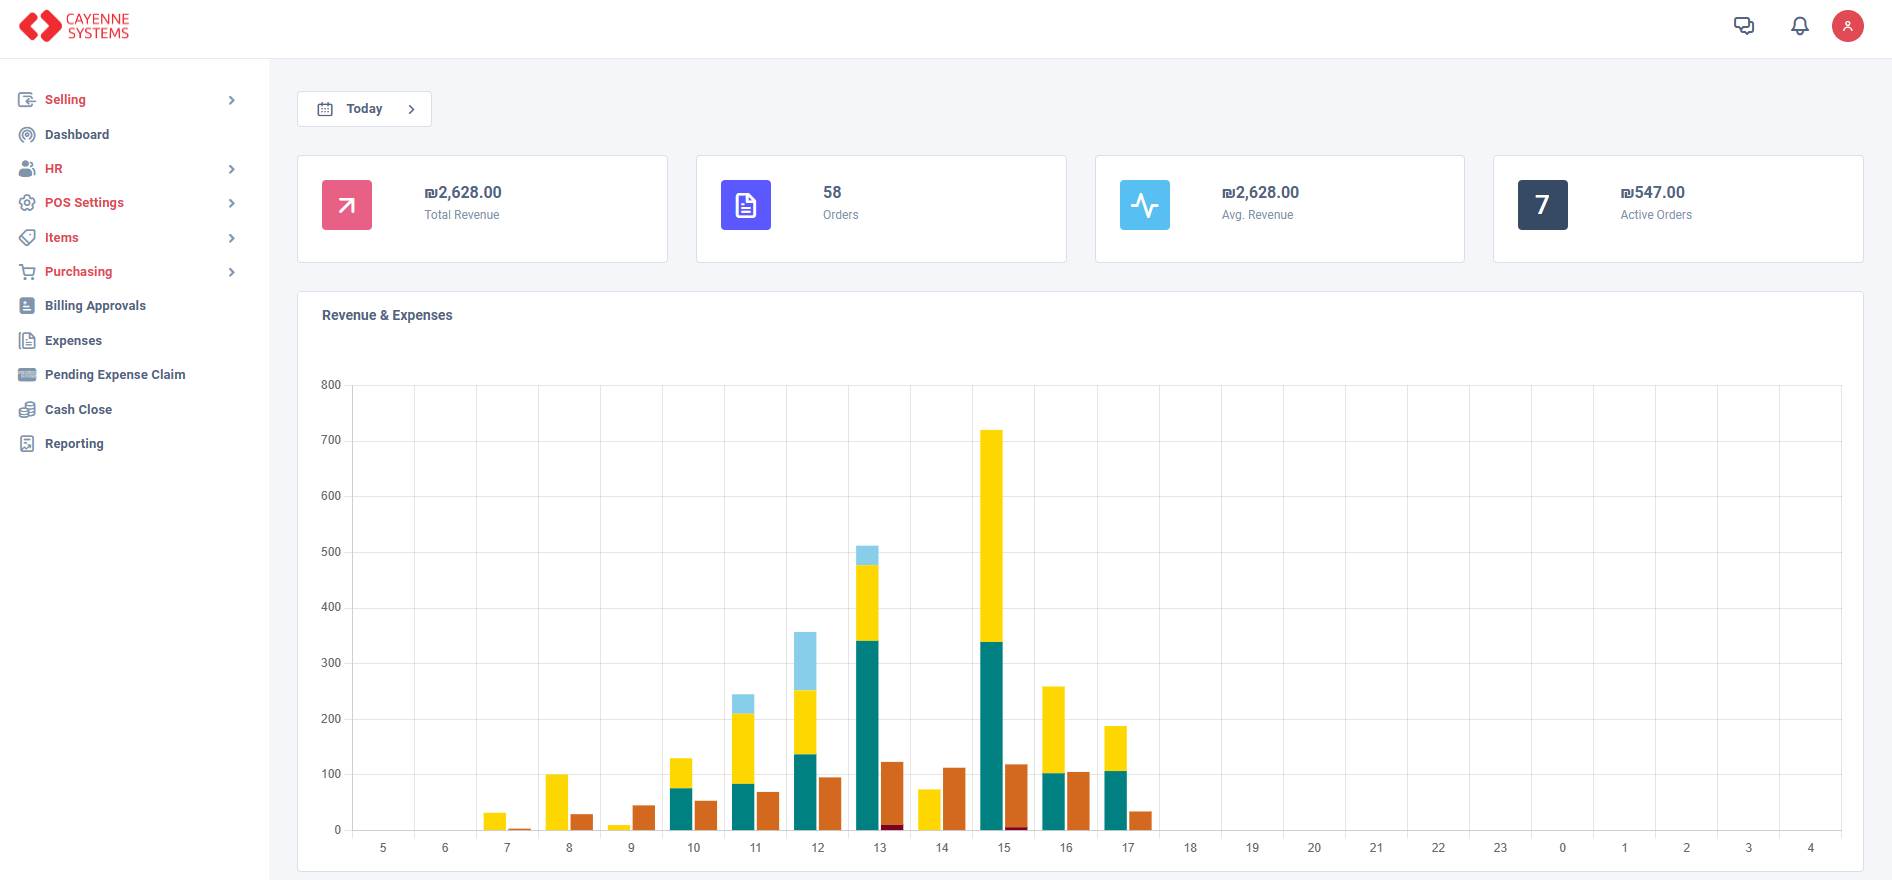Click the Cayenne Systems logo

[74, 26]
